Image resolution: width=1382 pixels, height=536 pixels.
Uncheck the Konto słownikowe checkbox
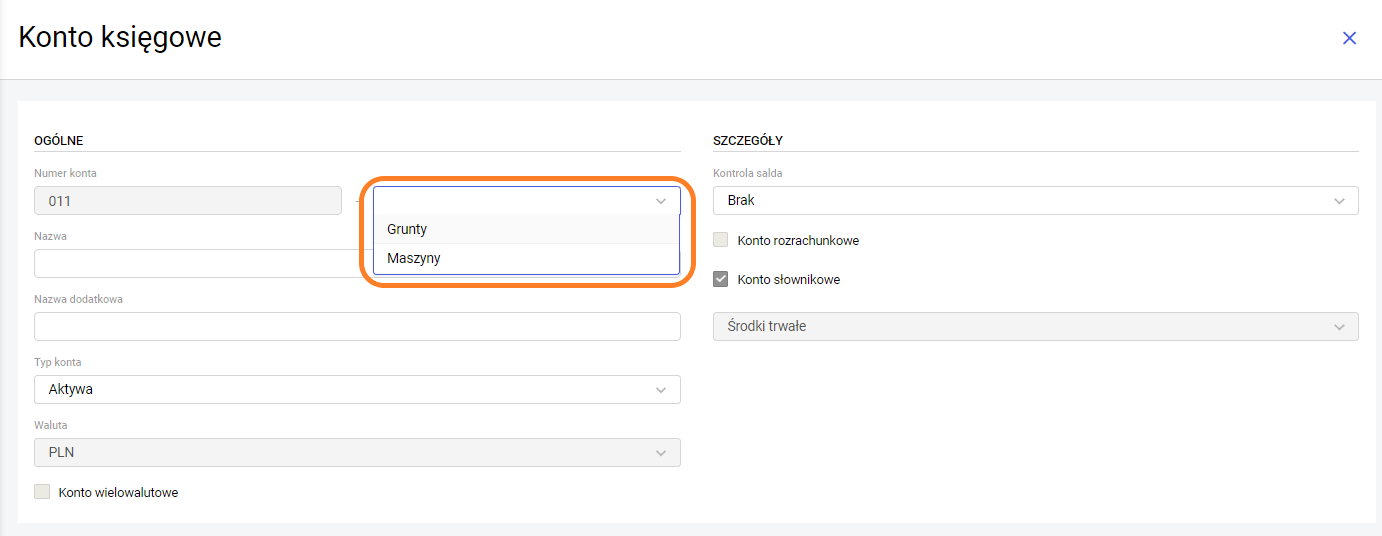720,280
